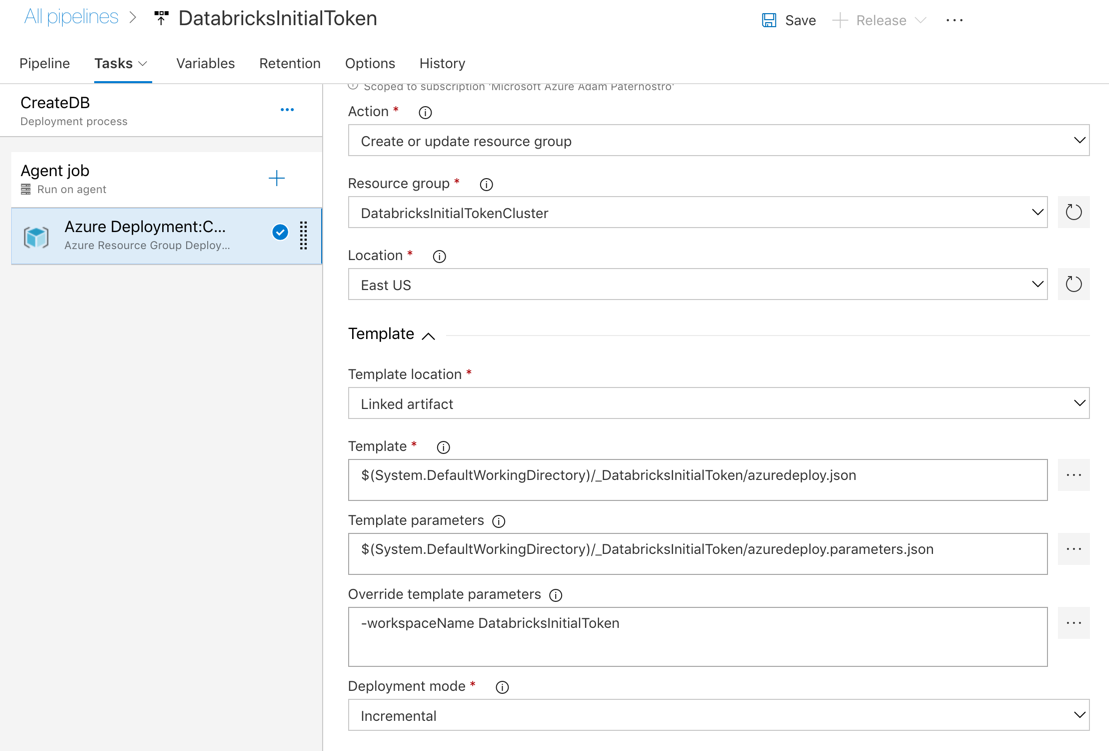
Task: Show info for Location field
Action: [x=439, y=257]
